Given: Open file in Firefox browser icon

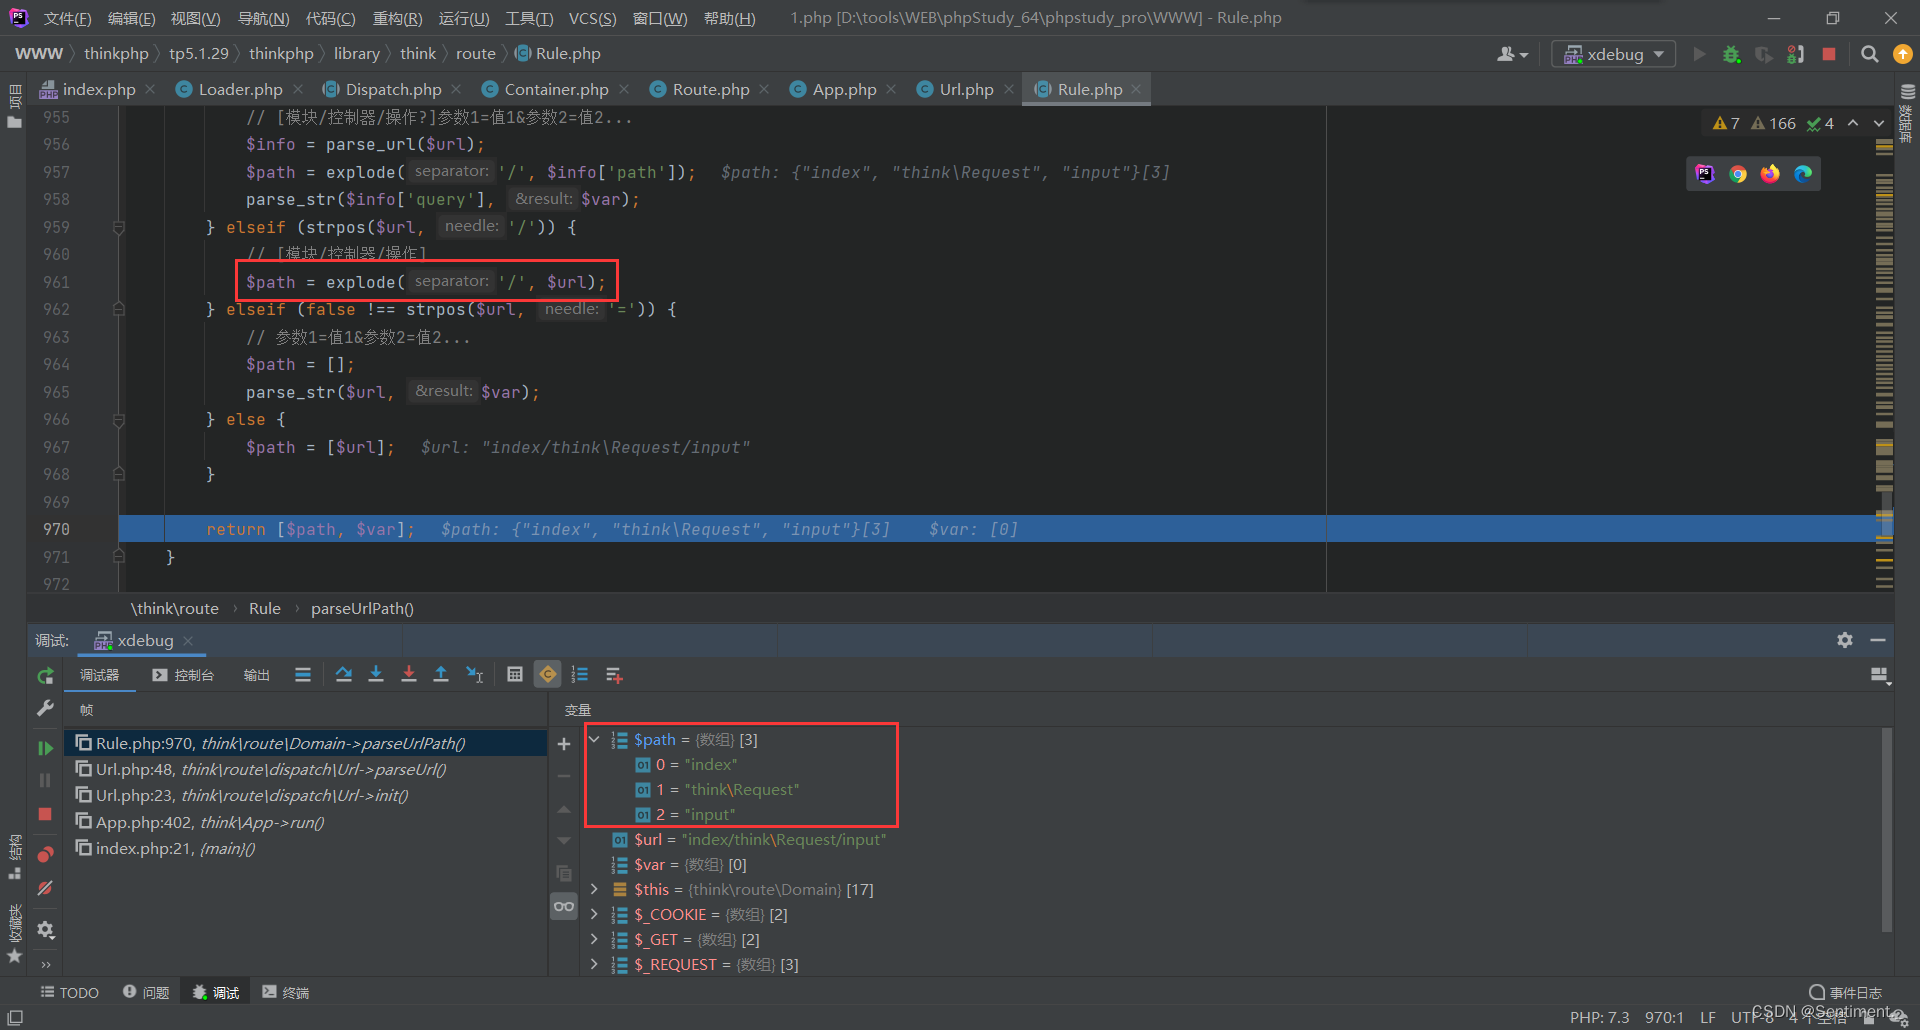Looking at the screenshot, I should click(x=1770, y=174).
